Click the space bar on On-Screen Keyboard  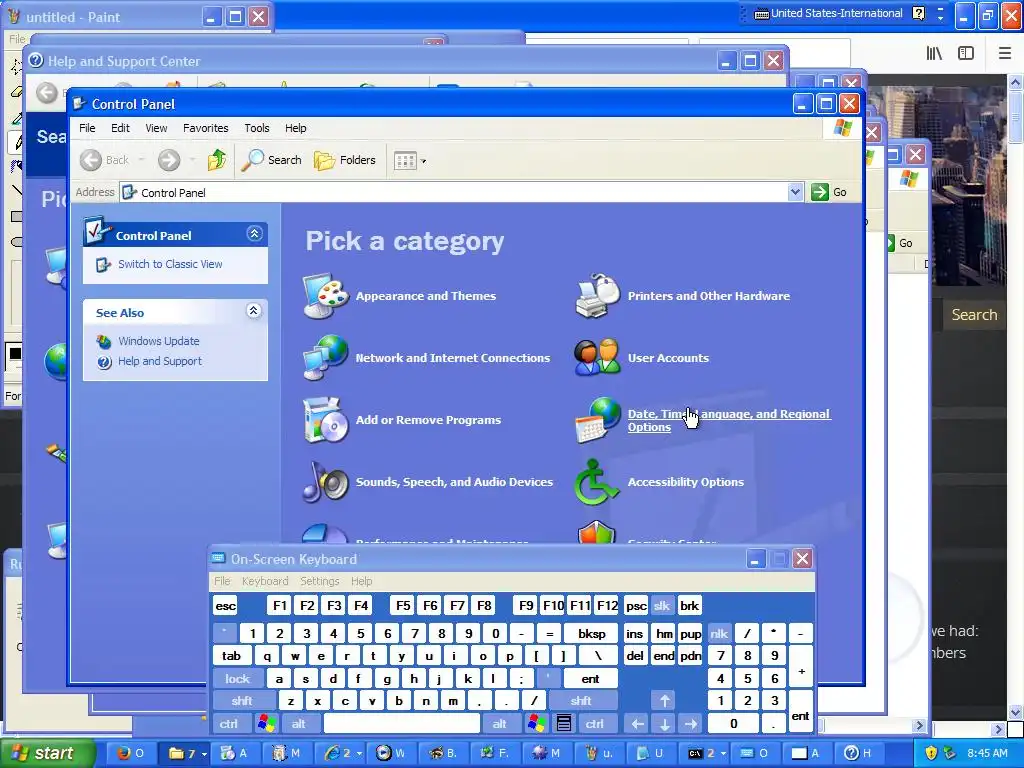(402, 724)
